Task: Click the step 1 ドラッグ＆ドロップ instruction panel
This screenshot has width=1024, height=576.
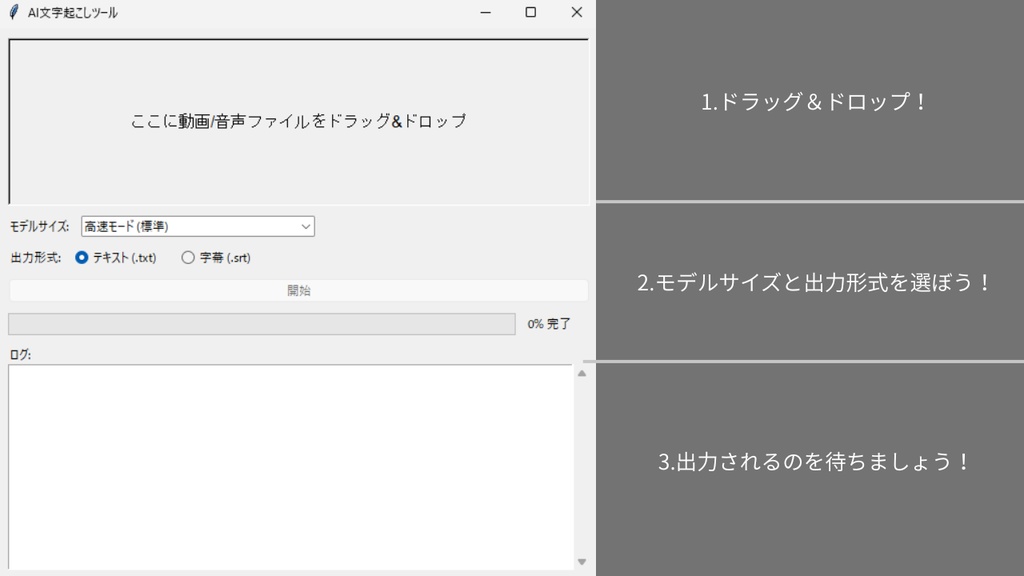Action: click(810, 100)
